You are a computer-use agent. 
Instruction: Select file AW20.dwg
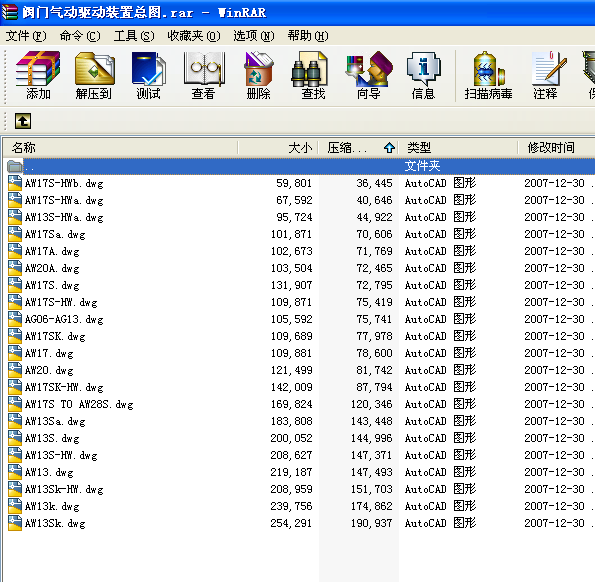(49, 370)
